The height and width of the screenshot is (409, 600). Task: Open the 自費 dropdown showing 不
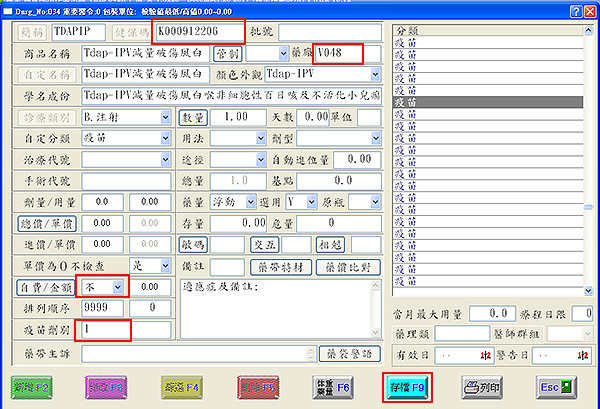[x=119, y=287]
